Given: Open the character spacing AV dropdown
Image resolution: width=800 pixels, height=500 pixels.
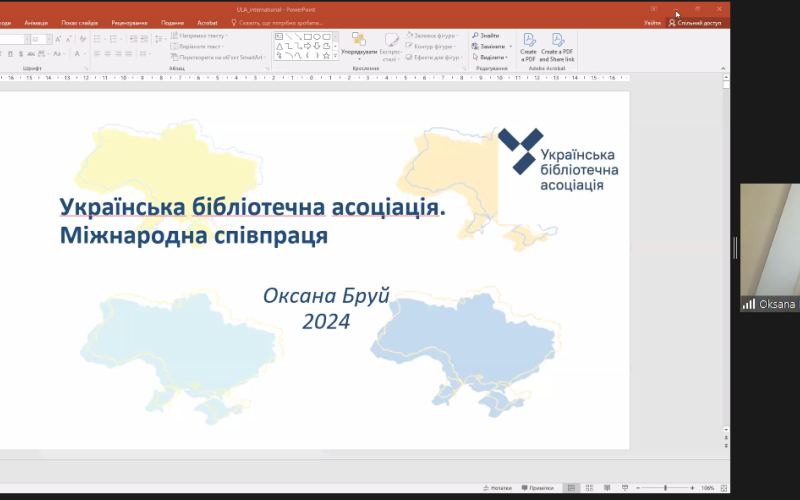Looking at the screenshot, I should 43,54.
